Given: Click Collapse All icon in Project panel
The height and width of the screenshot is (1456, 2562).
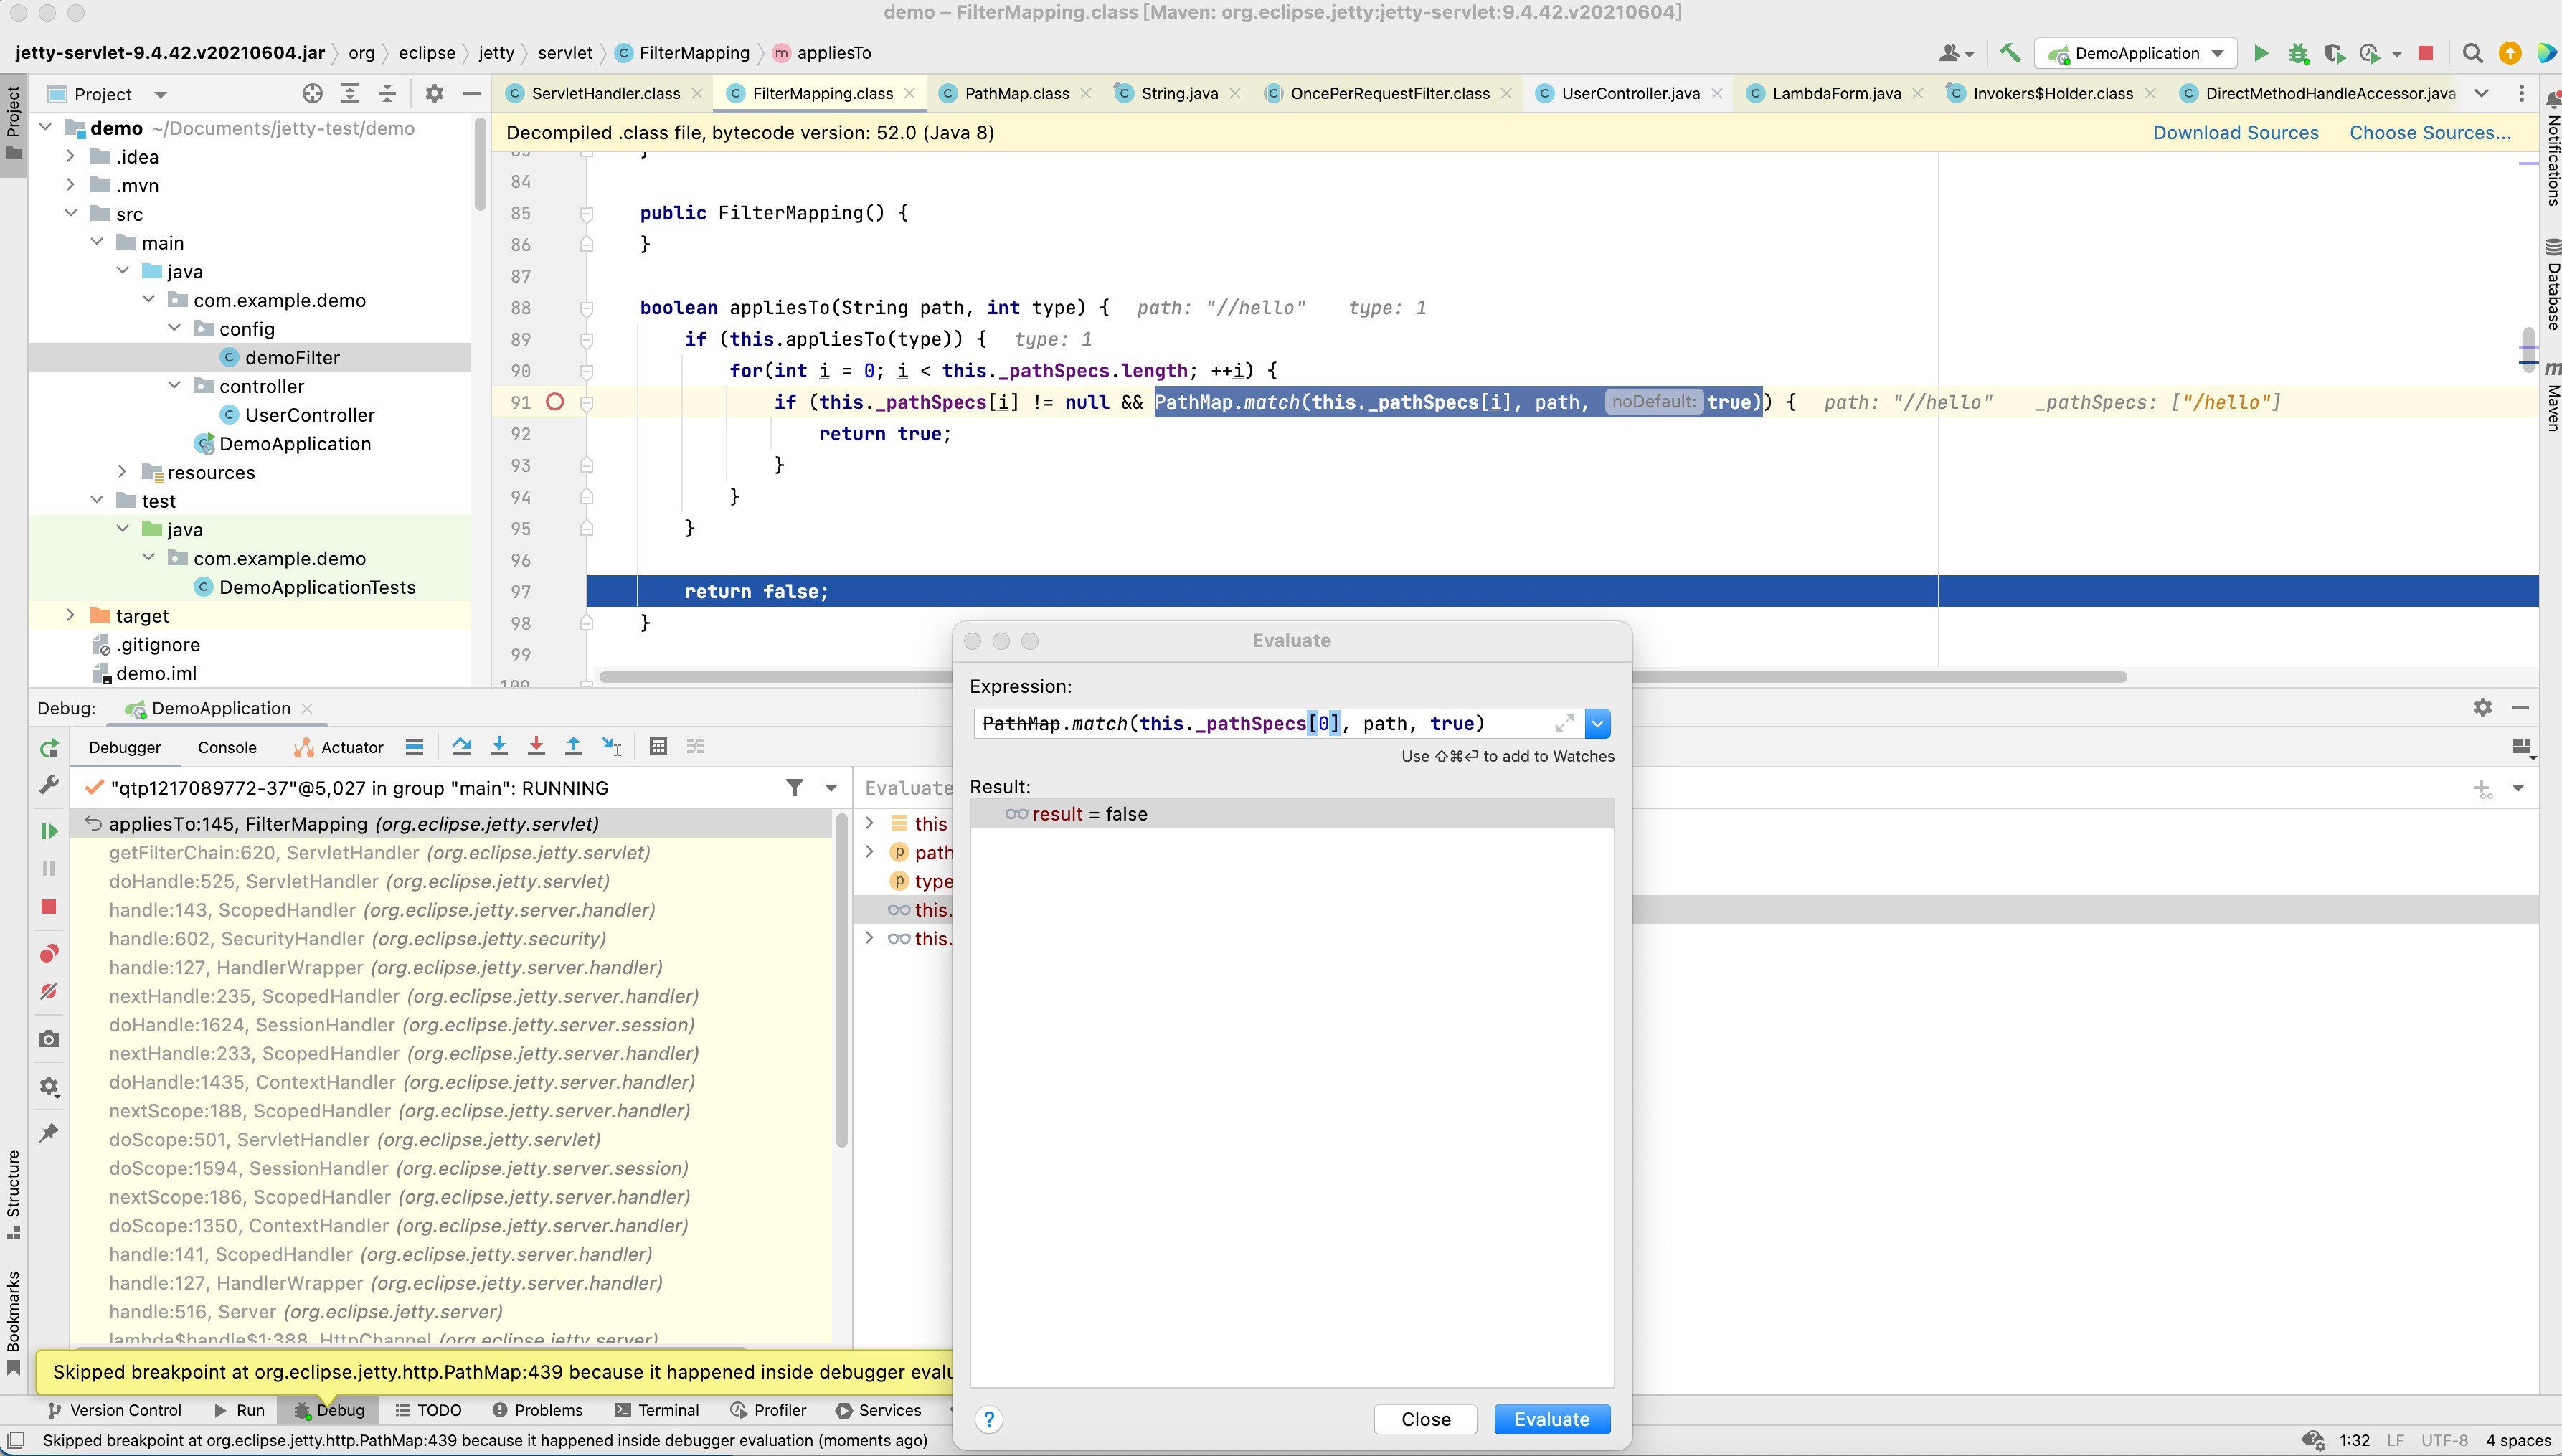Looking at the screenshot, I should pyautogui.click(x=387, y=93).
